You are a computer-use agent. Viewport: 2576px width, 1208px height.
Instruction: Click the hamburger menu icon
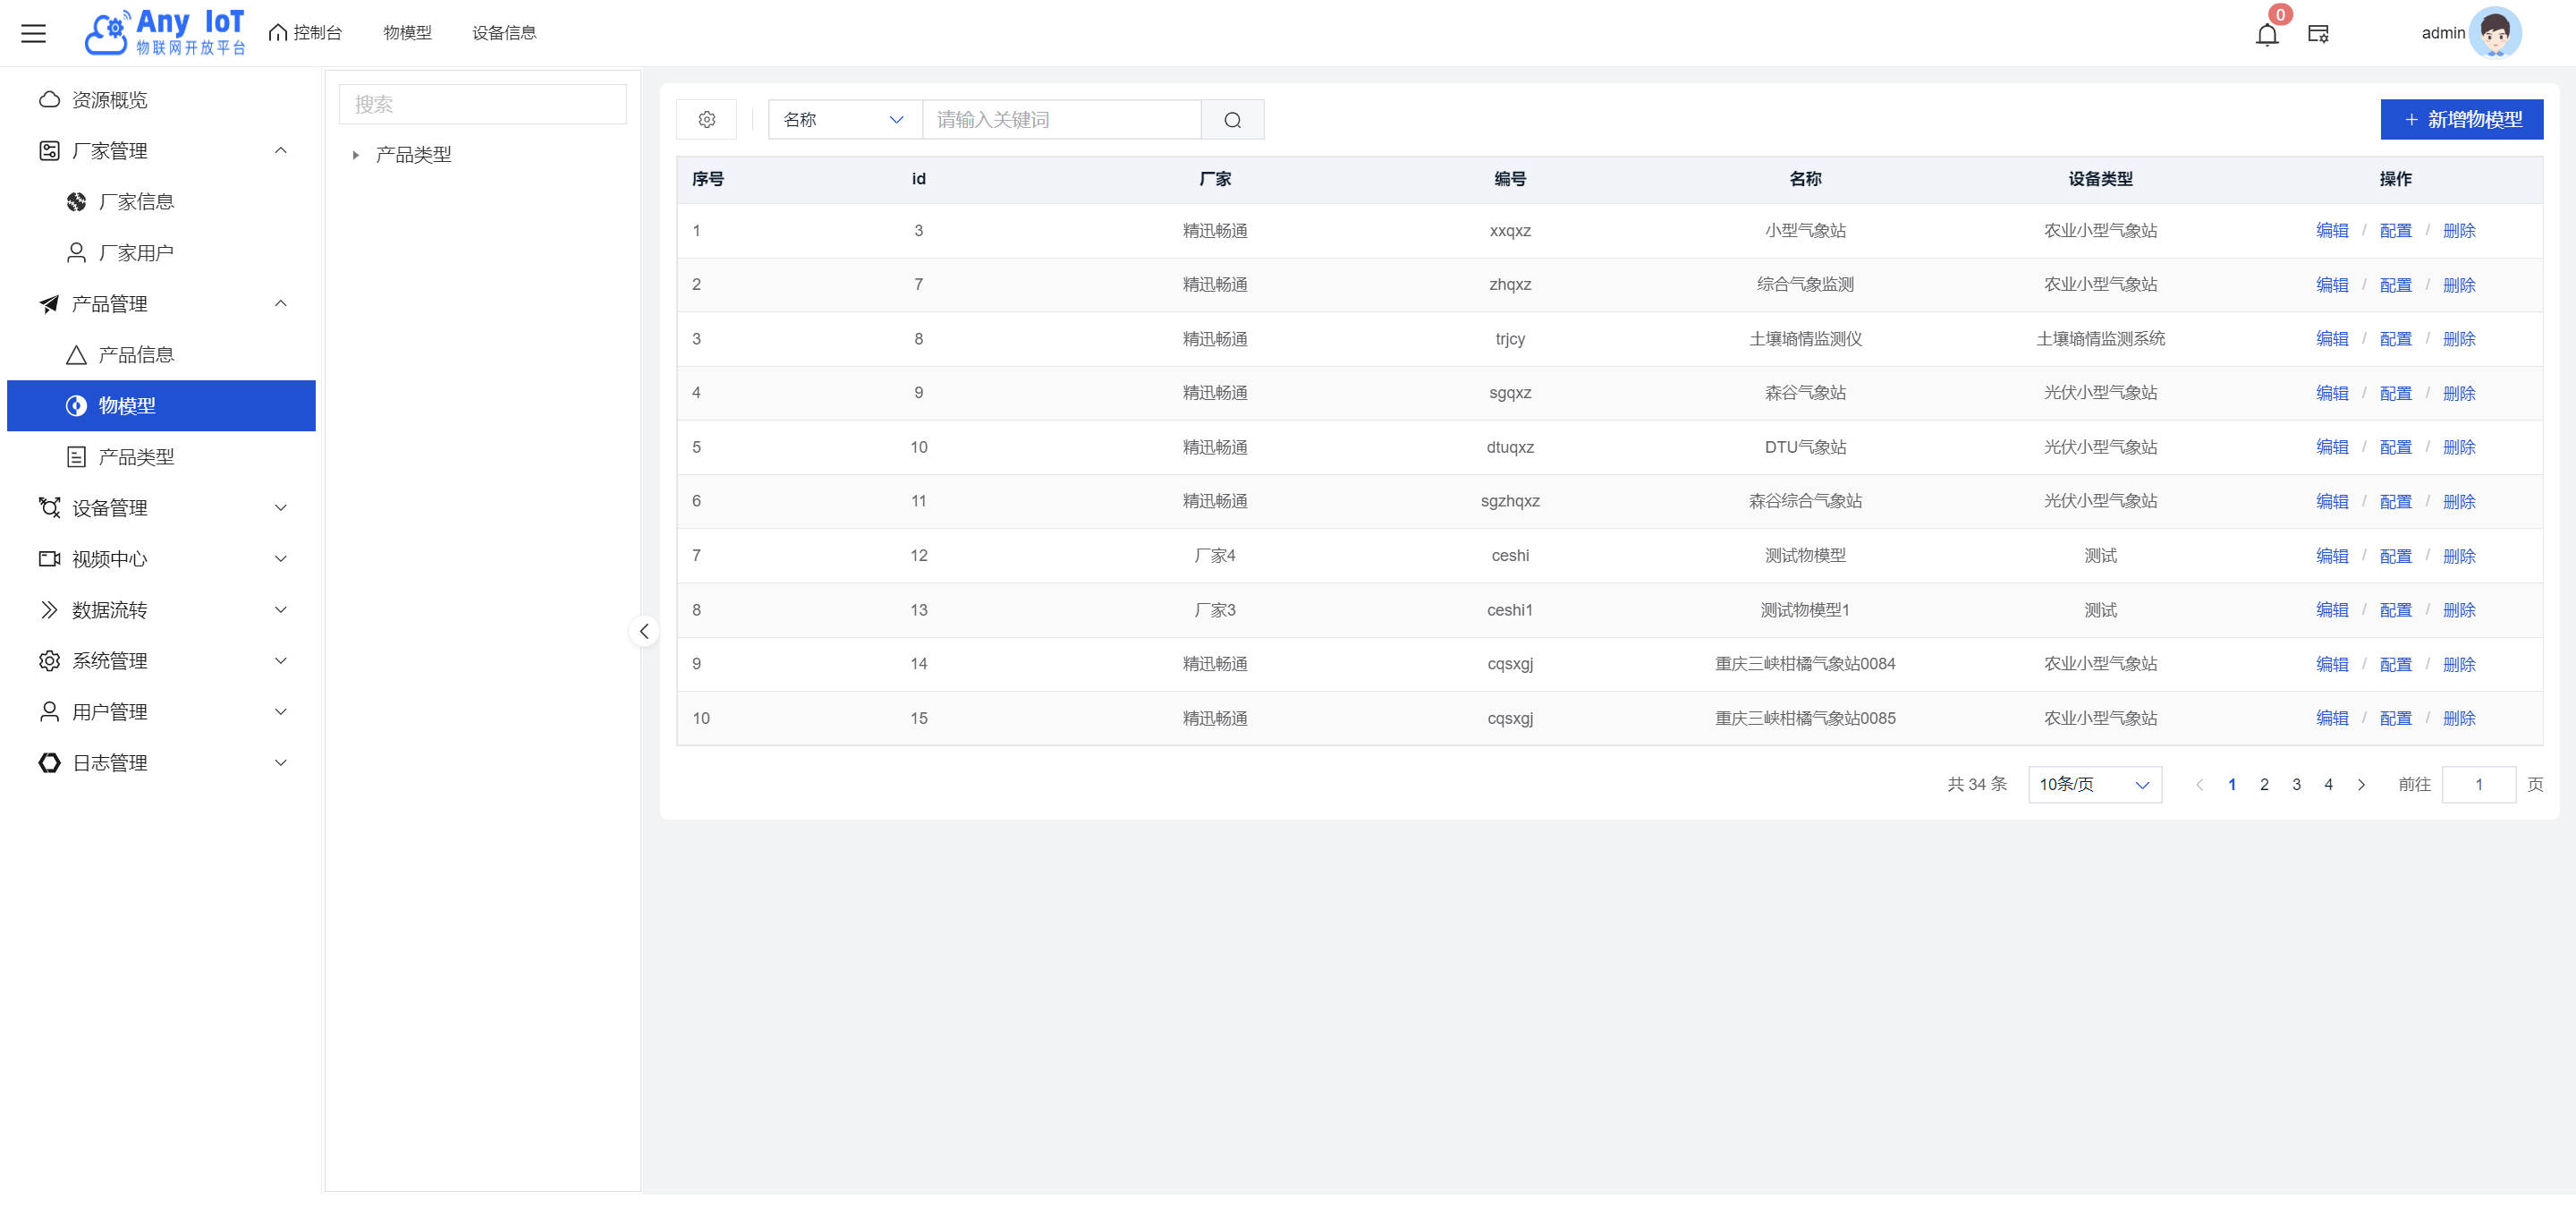(x=33, y=33)
